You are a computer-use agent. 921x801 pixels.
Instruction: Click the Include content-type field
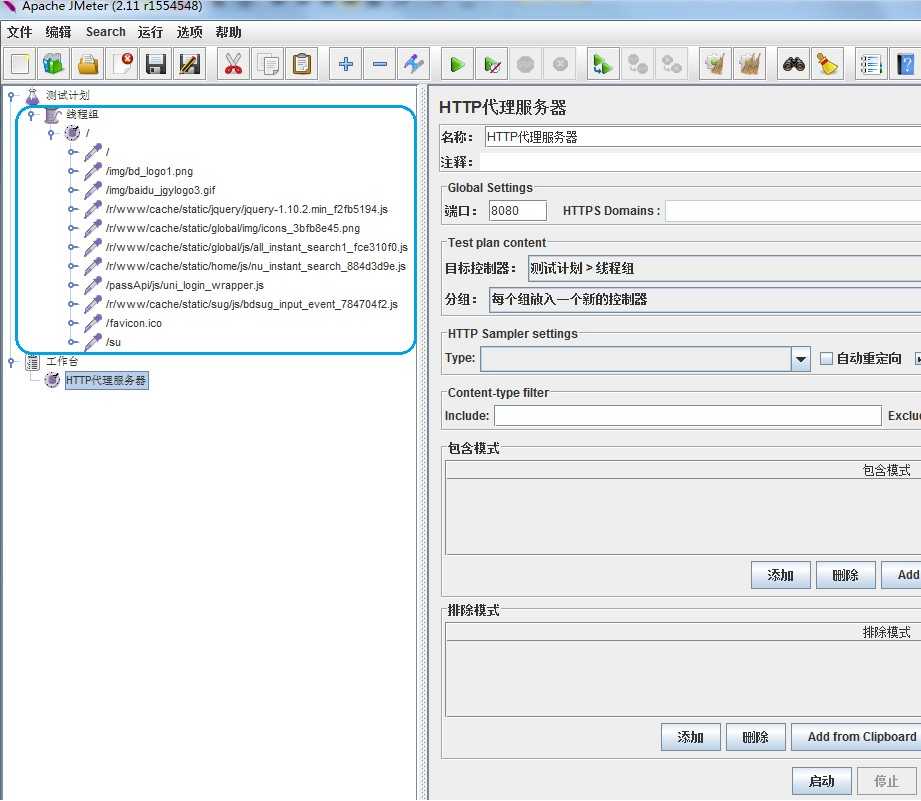[688, 416]
